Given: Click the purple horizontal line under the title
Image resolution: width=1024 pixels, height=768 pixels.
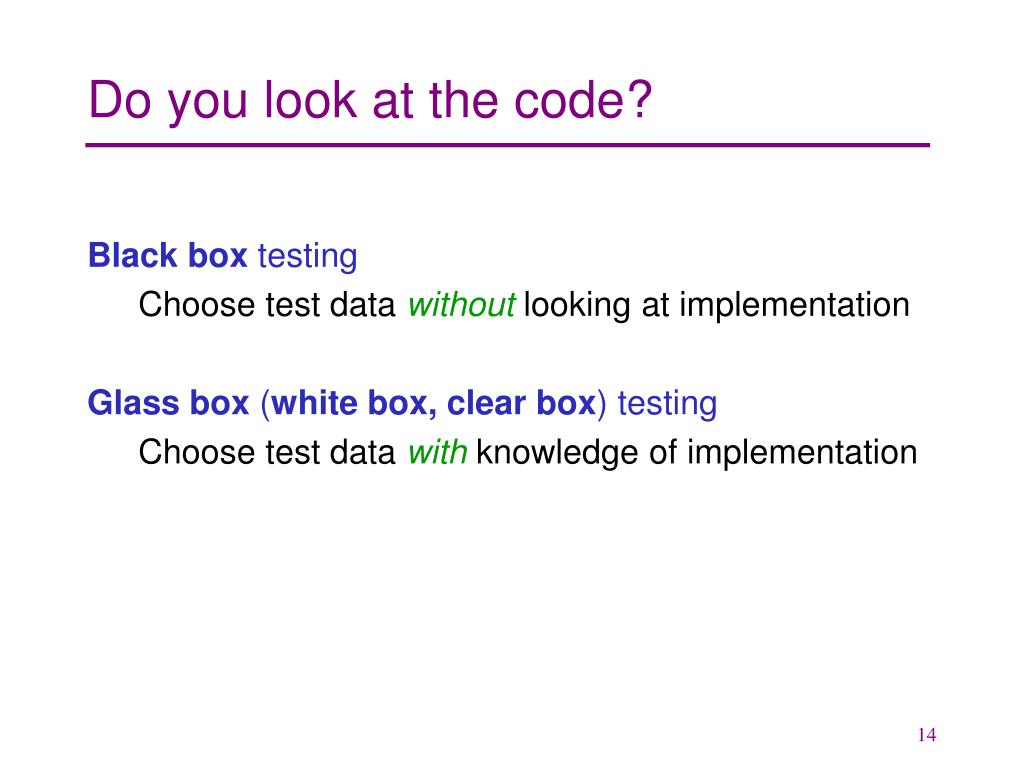Looking at the screenshot, I should (x=507, y=145).
